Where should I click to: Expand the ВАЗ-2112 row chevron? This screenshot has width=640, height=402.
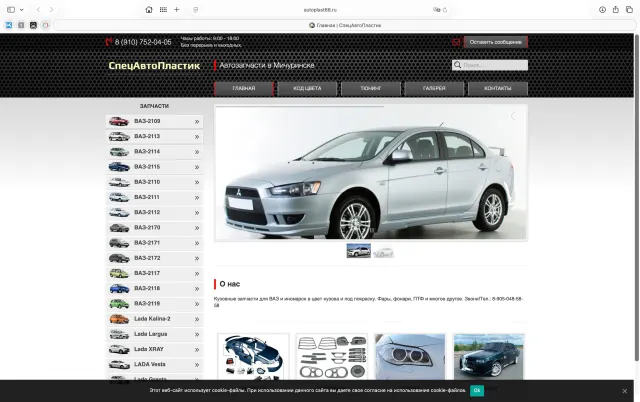[197, 213]
